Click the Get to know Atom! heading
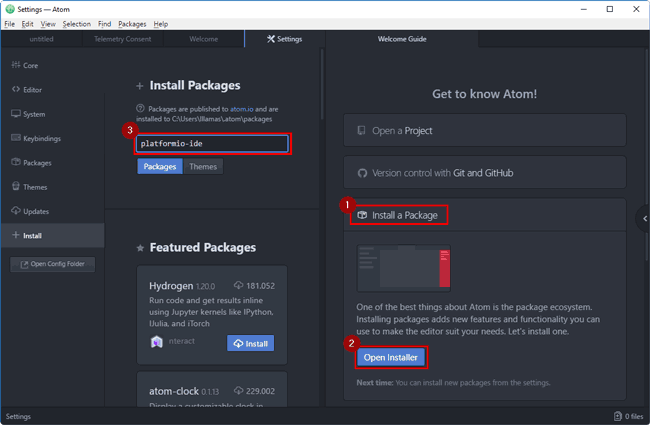Image resolution: width=650 pixels, height=425 pixels. click(485, 94)
